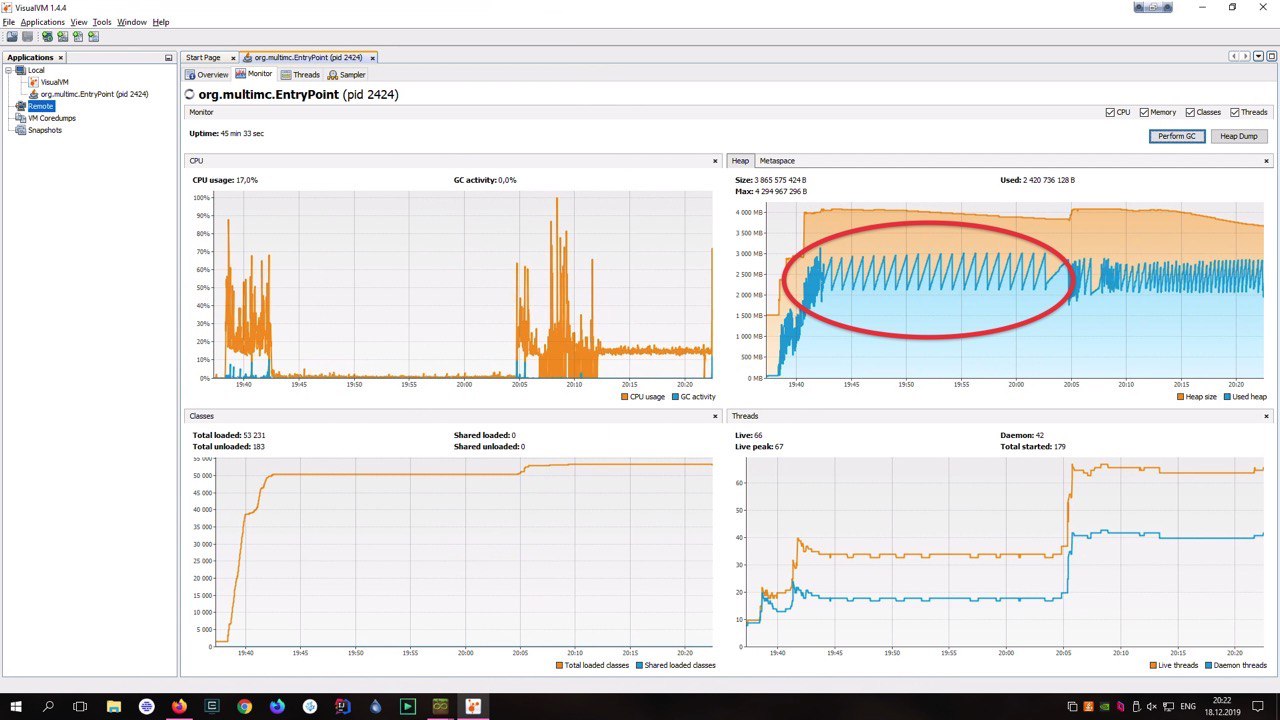Open the document list dropdown arrow
Viewport: 1280px width, 720px height.
(1259, 57)
